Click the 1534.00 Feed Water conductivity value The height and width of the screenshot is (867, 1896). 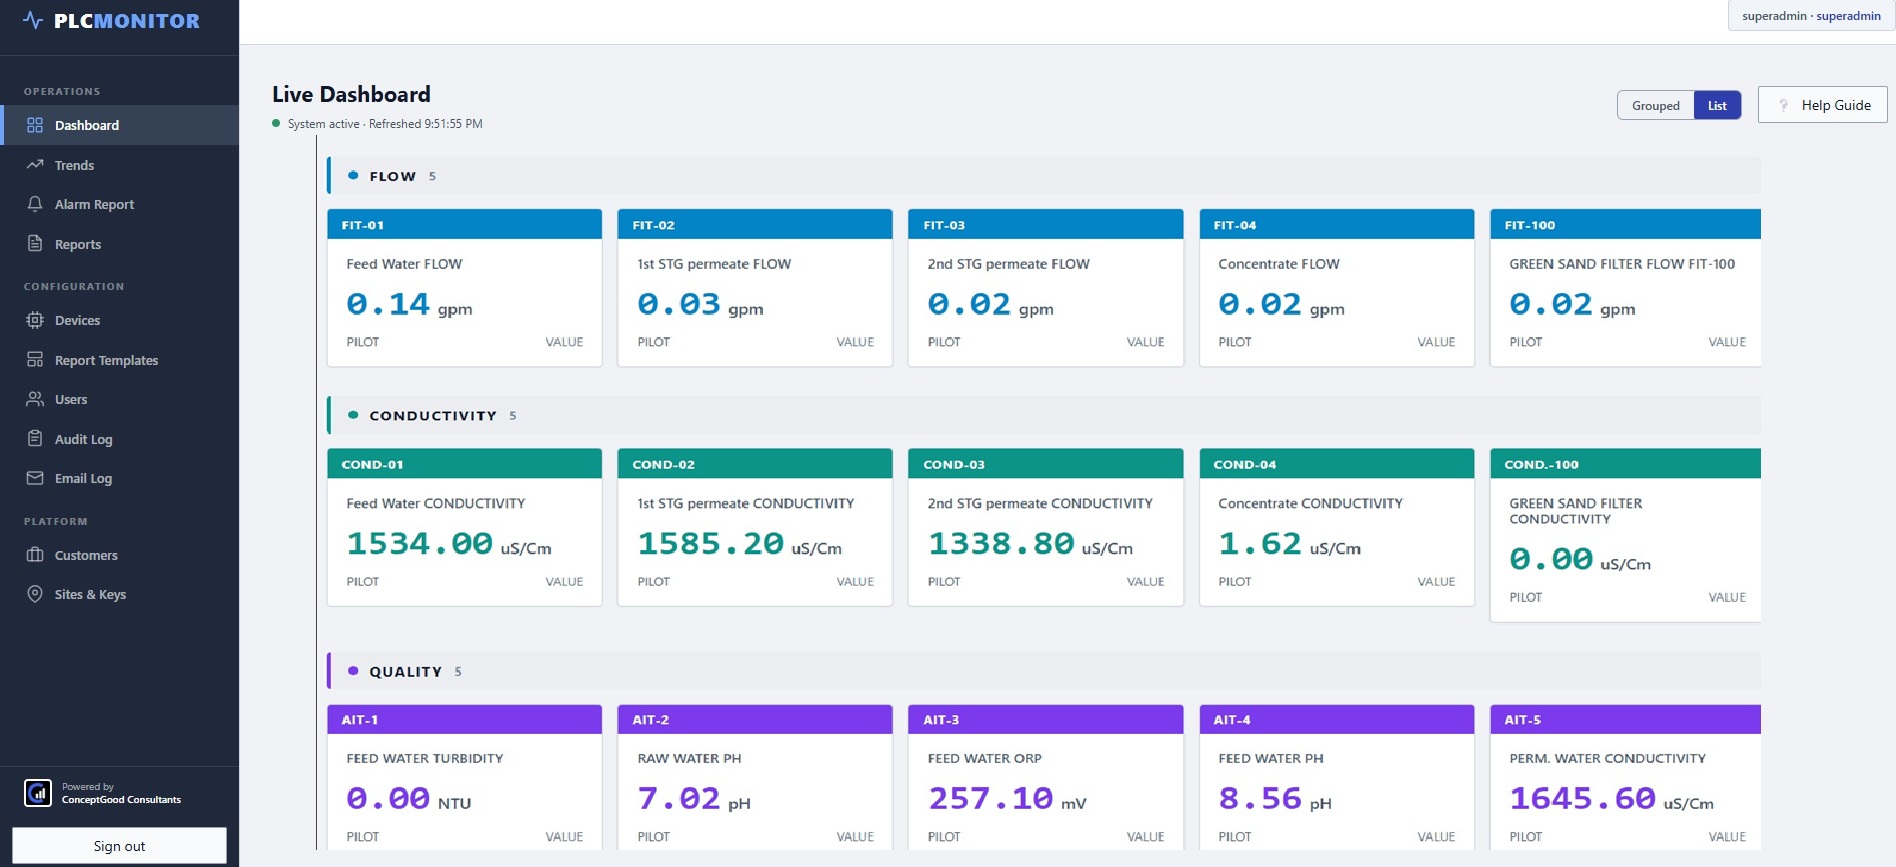[x=420, y=544]
